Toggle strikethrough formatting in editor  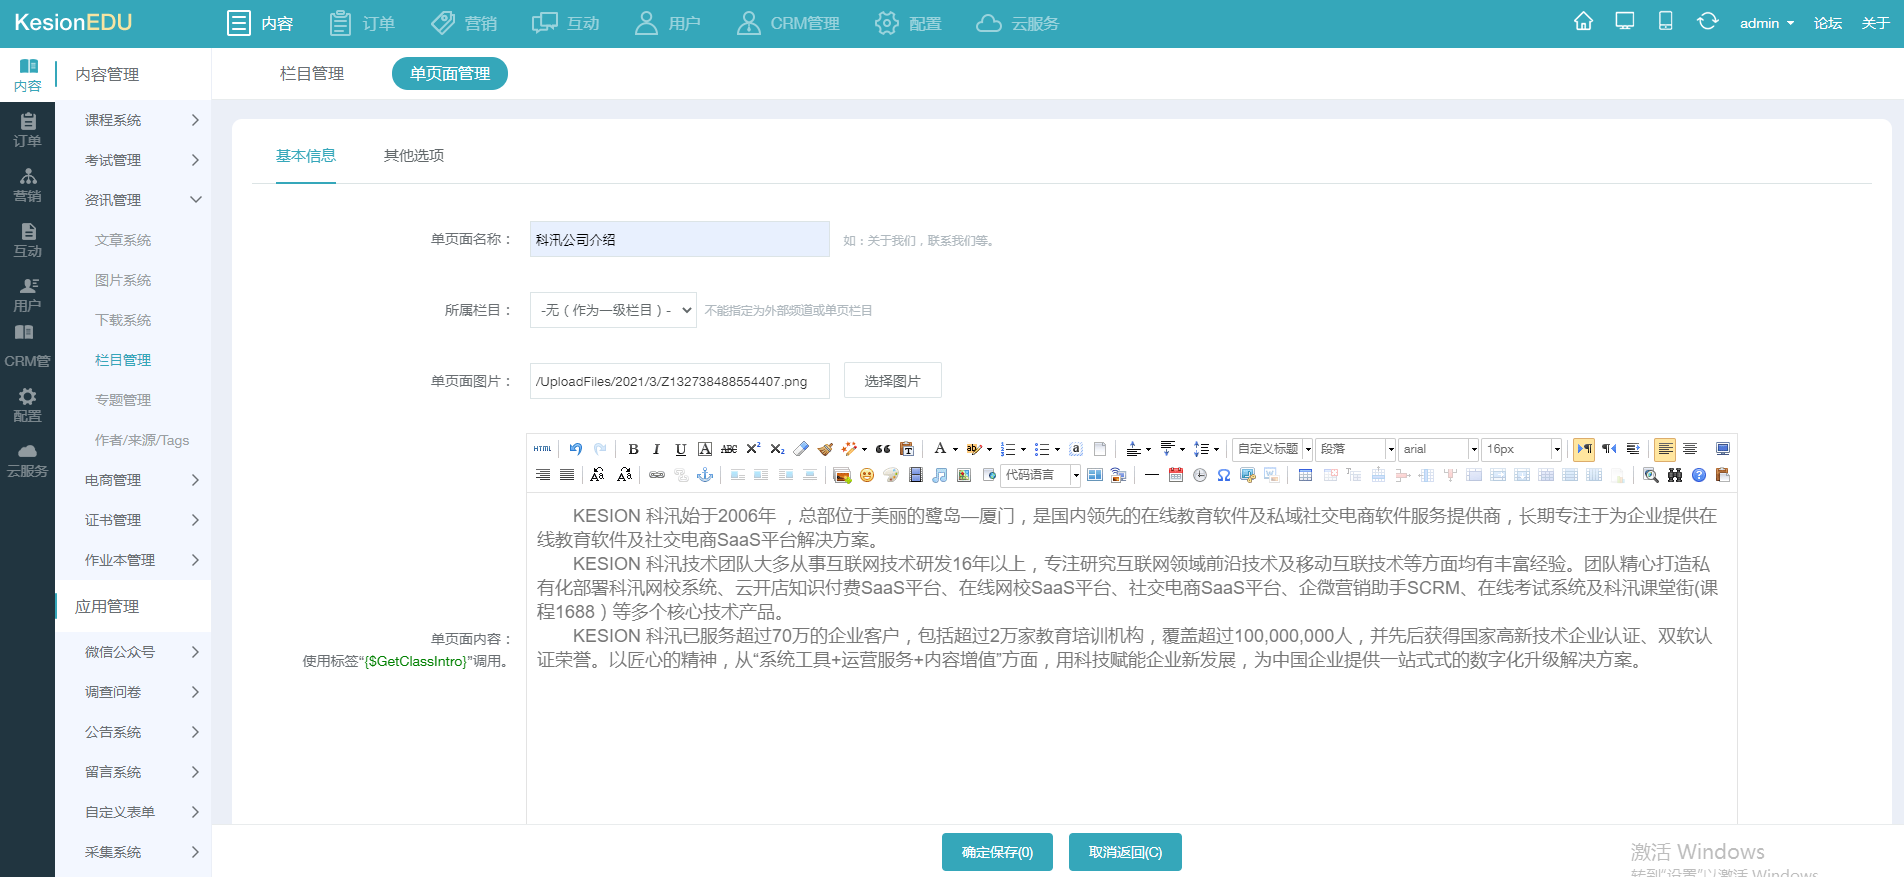[x=729, y=449]
